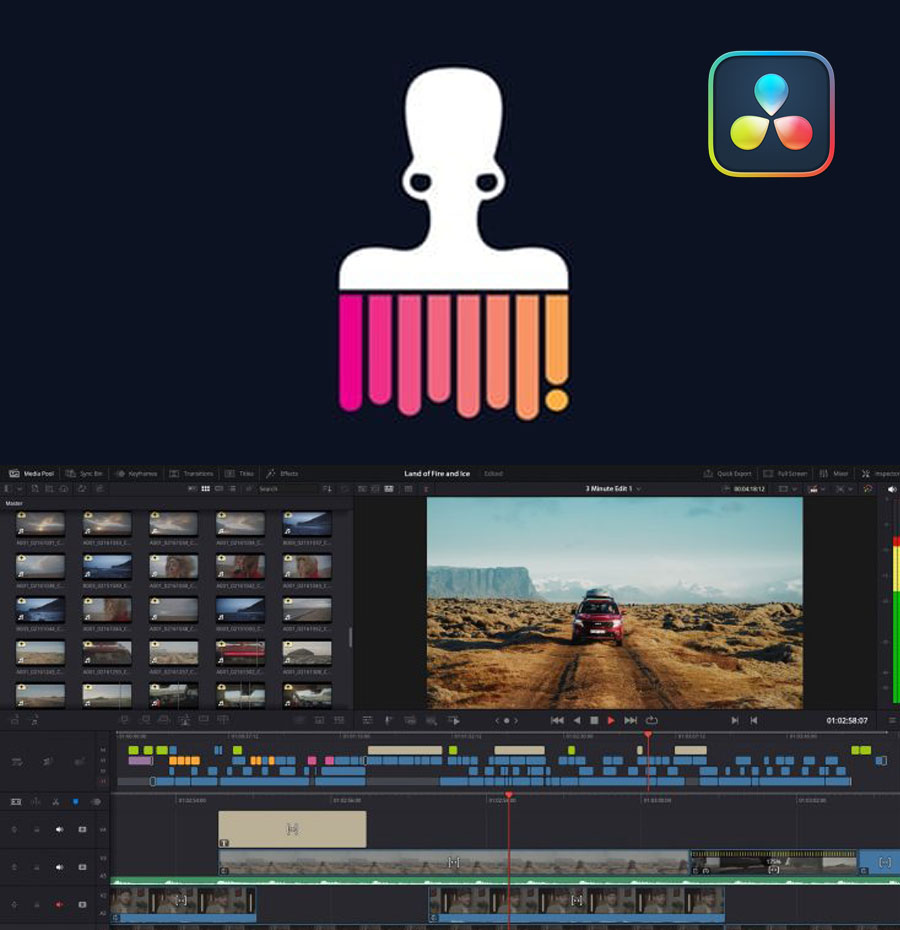Switch to the Sync Bin panel
The width and height of the screenshot is (900, 930).
[85, 473]
